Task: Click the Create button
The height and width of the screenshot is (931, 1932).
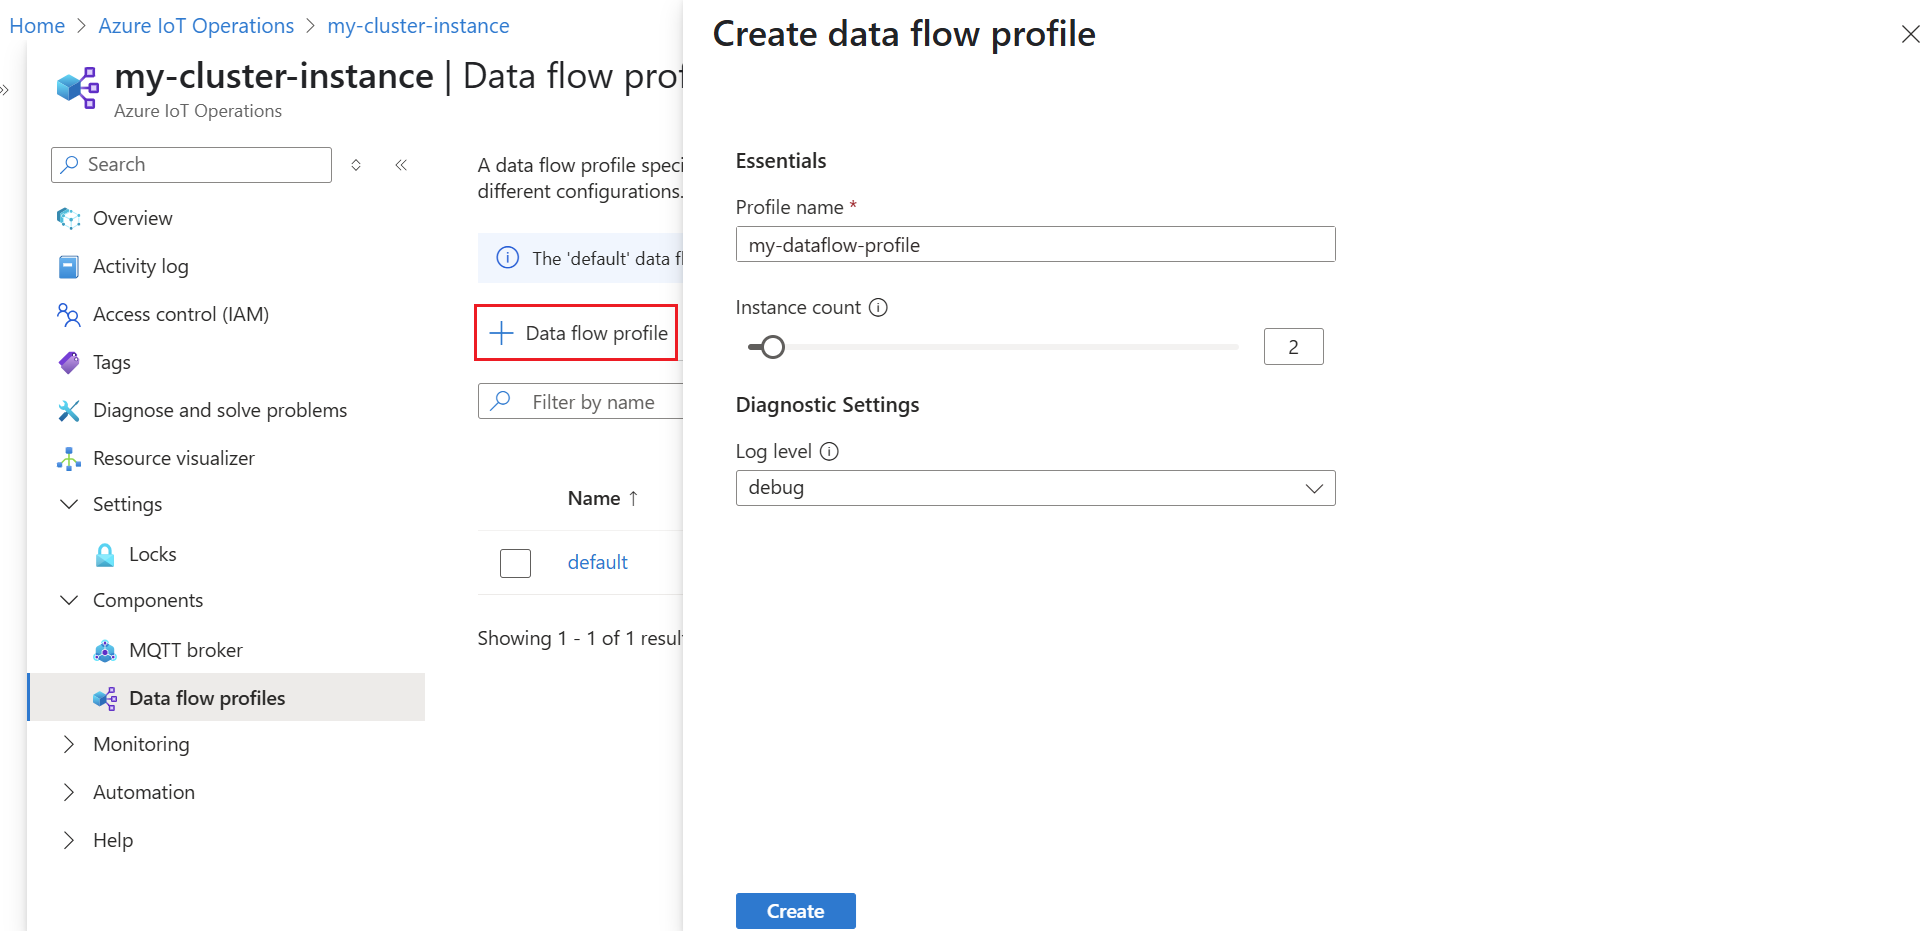Action: tap(795, 910)
